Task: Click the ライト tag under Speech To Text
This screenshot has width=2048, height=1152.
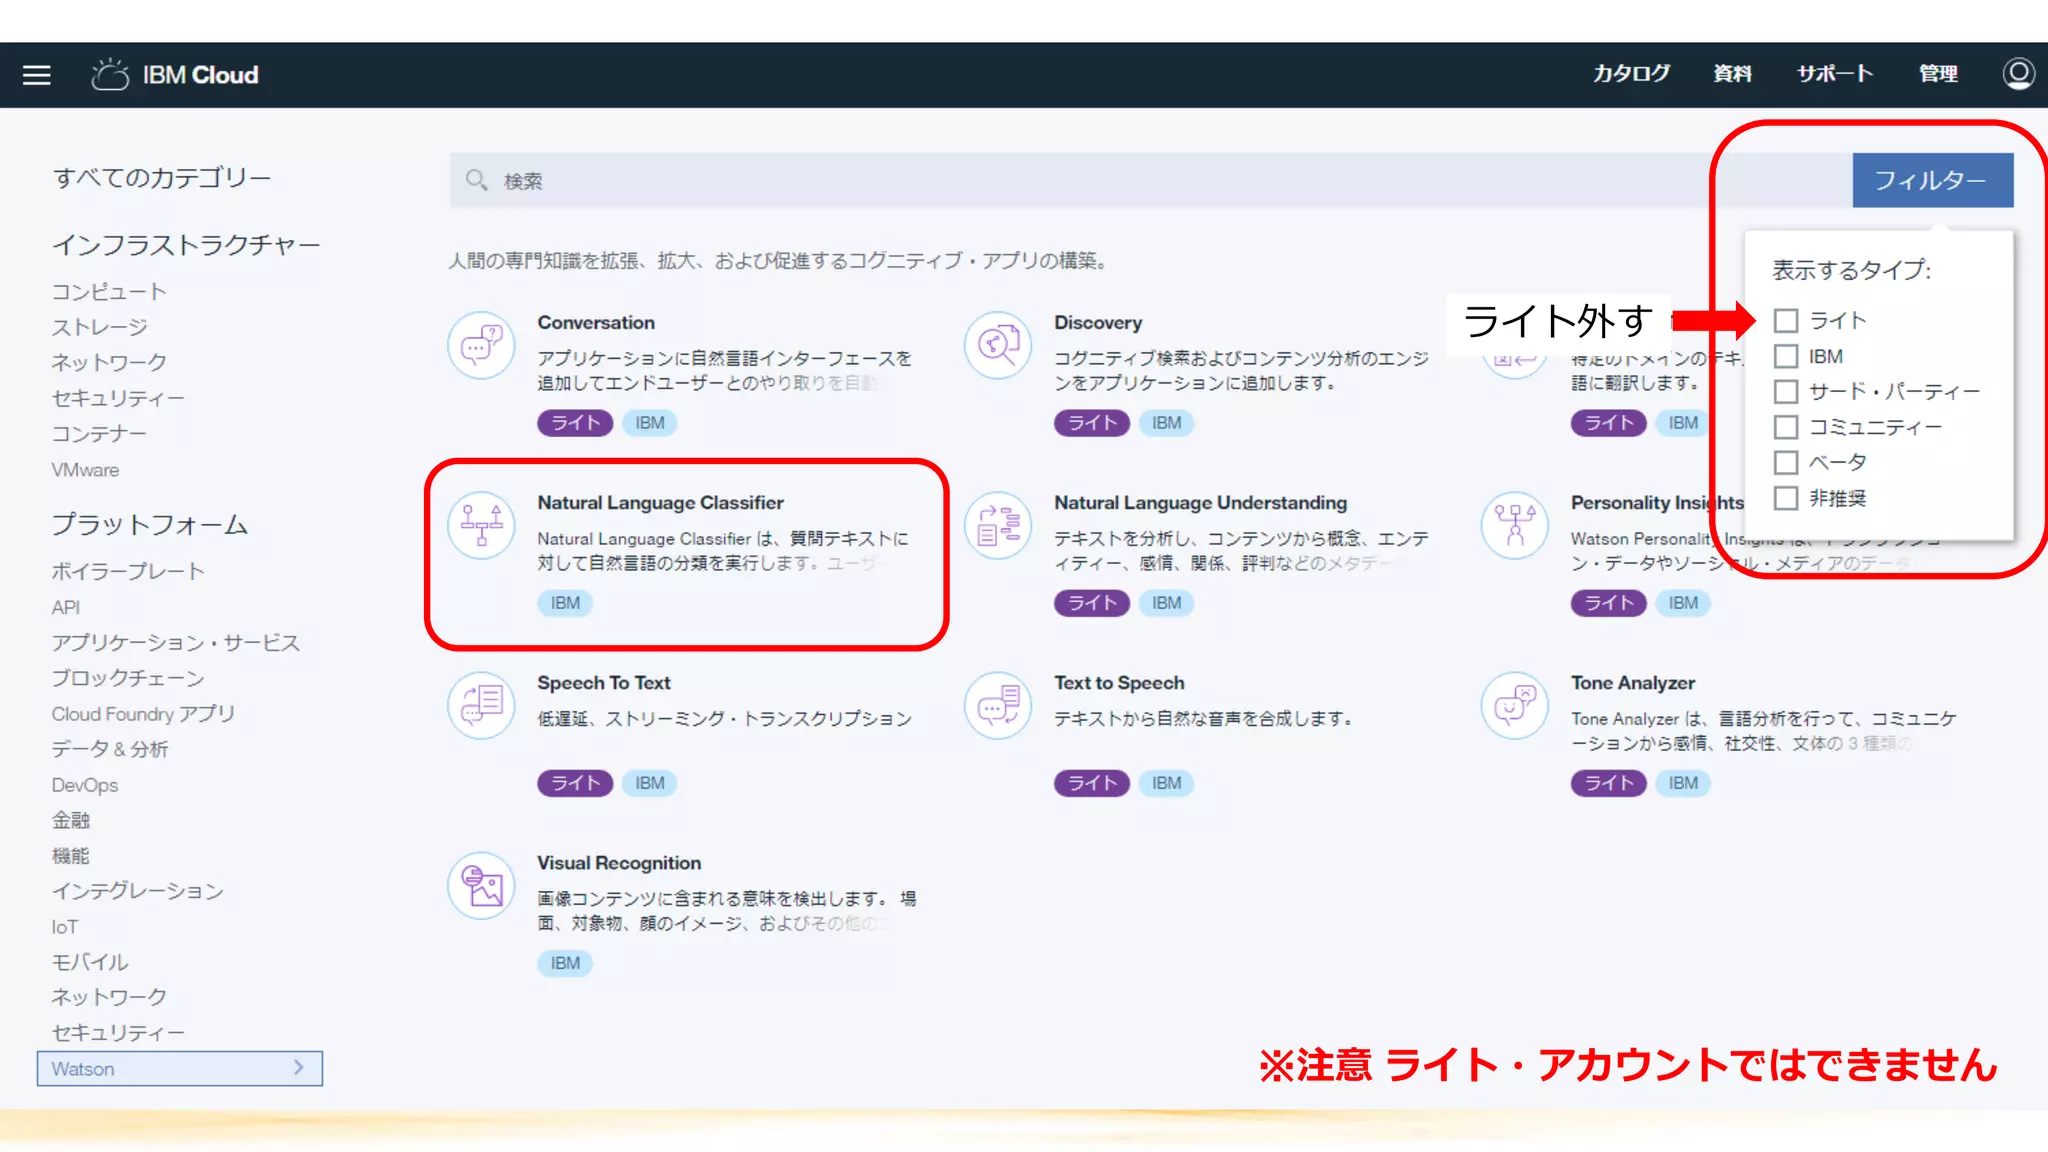Action: pyautogui.click(x=575, y=783)
